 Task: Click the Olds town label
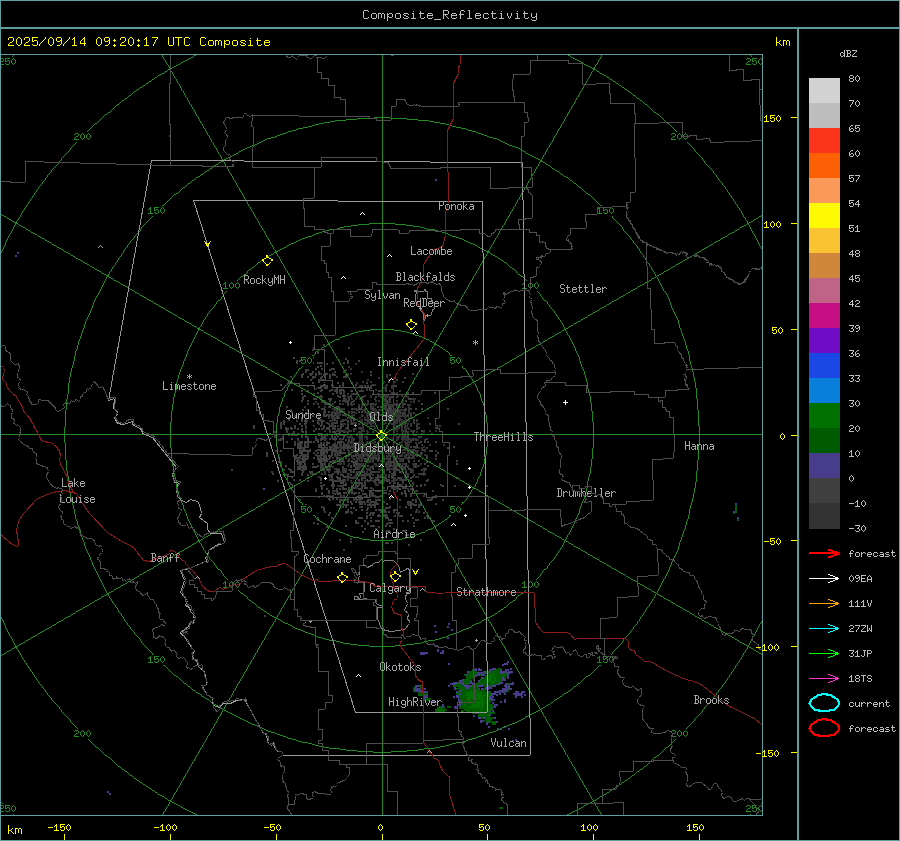[x=381, y=417]
